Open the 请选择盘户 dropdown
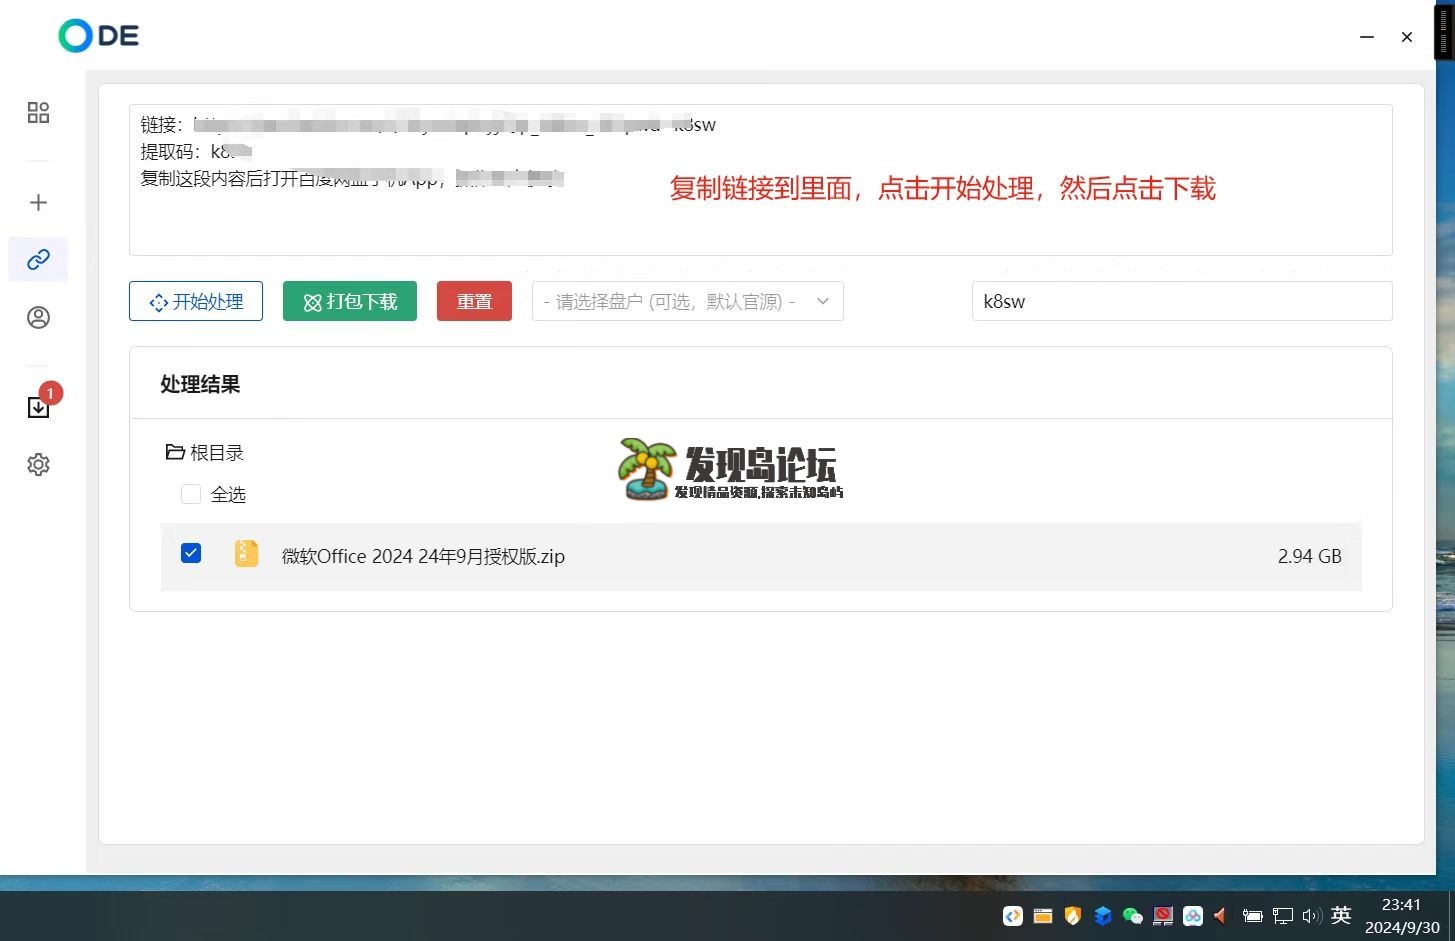 [x=688, y=301]
